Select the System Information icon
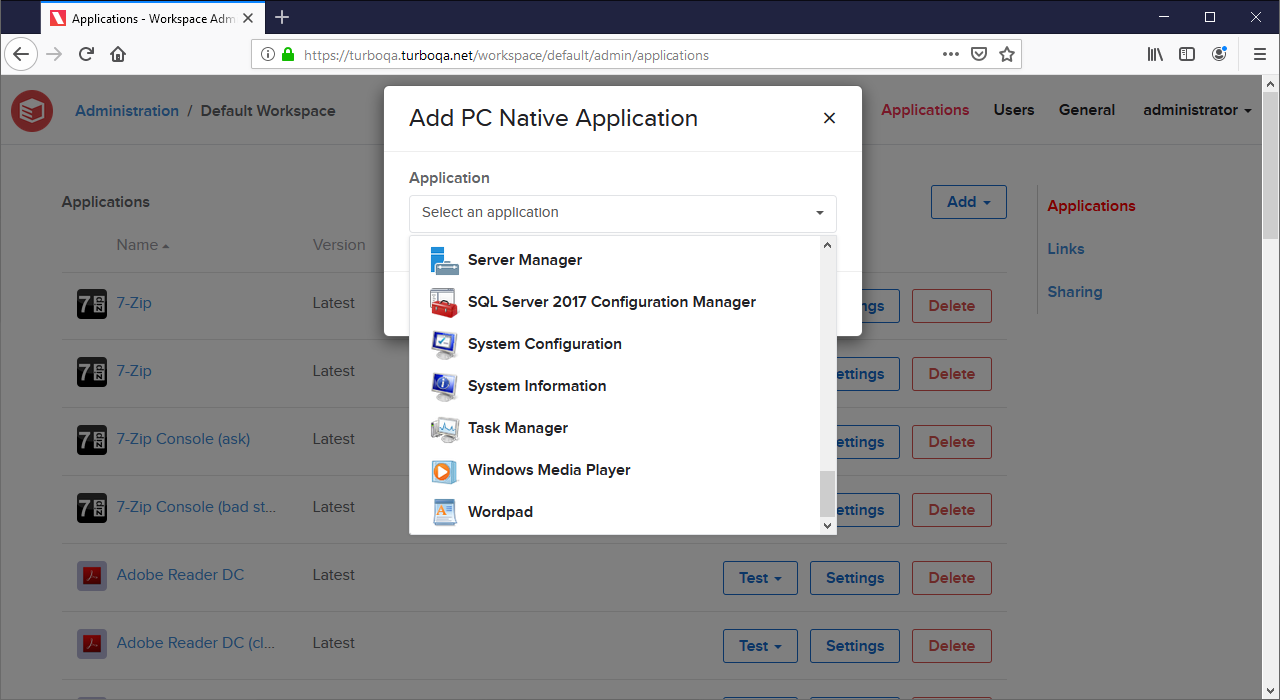1280x700 pixels. coord(444,386)
